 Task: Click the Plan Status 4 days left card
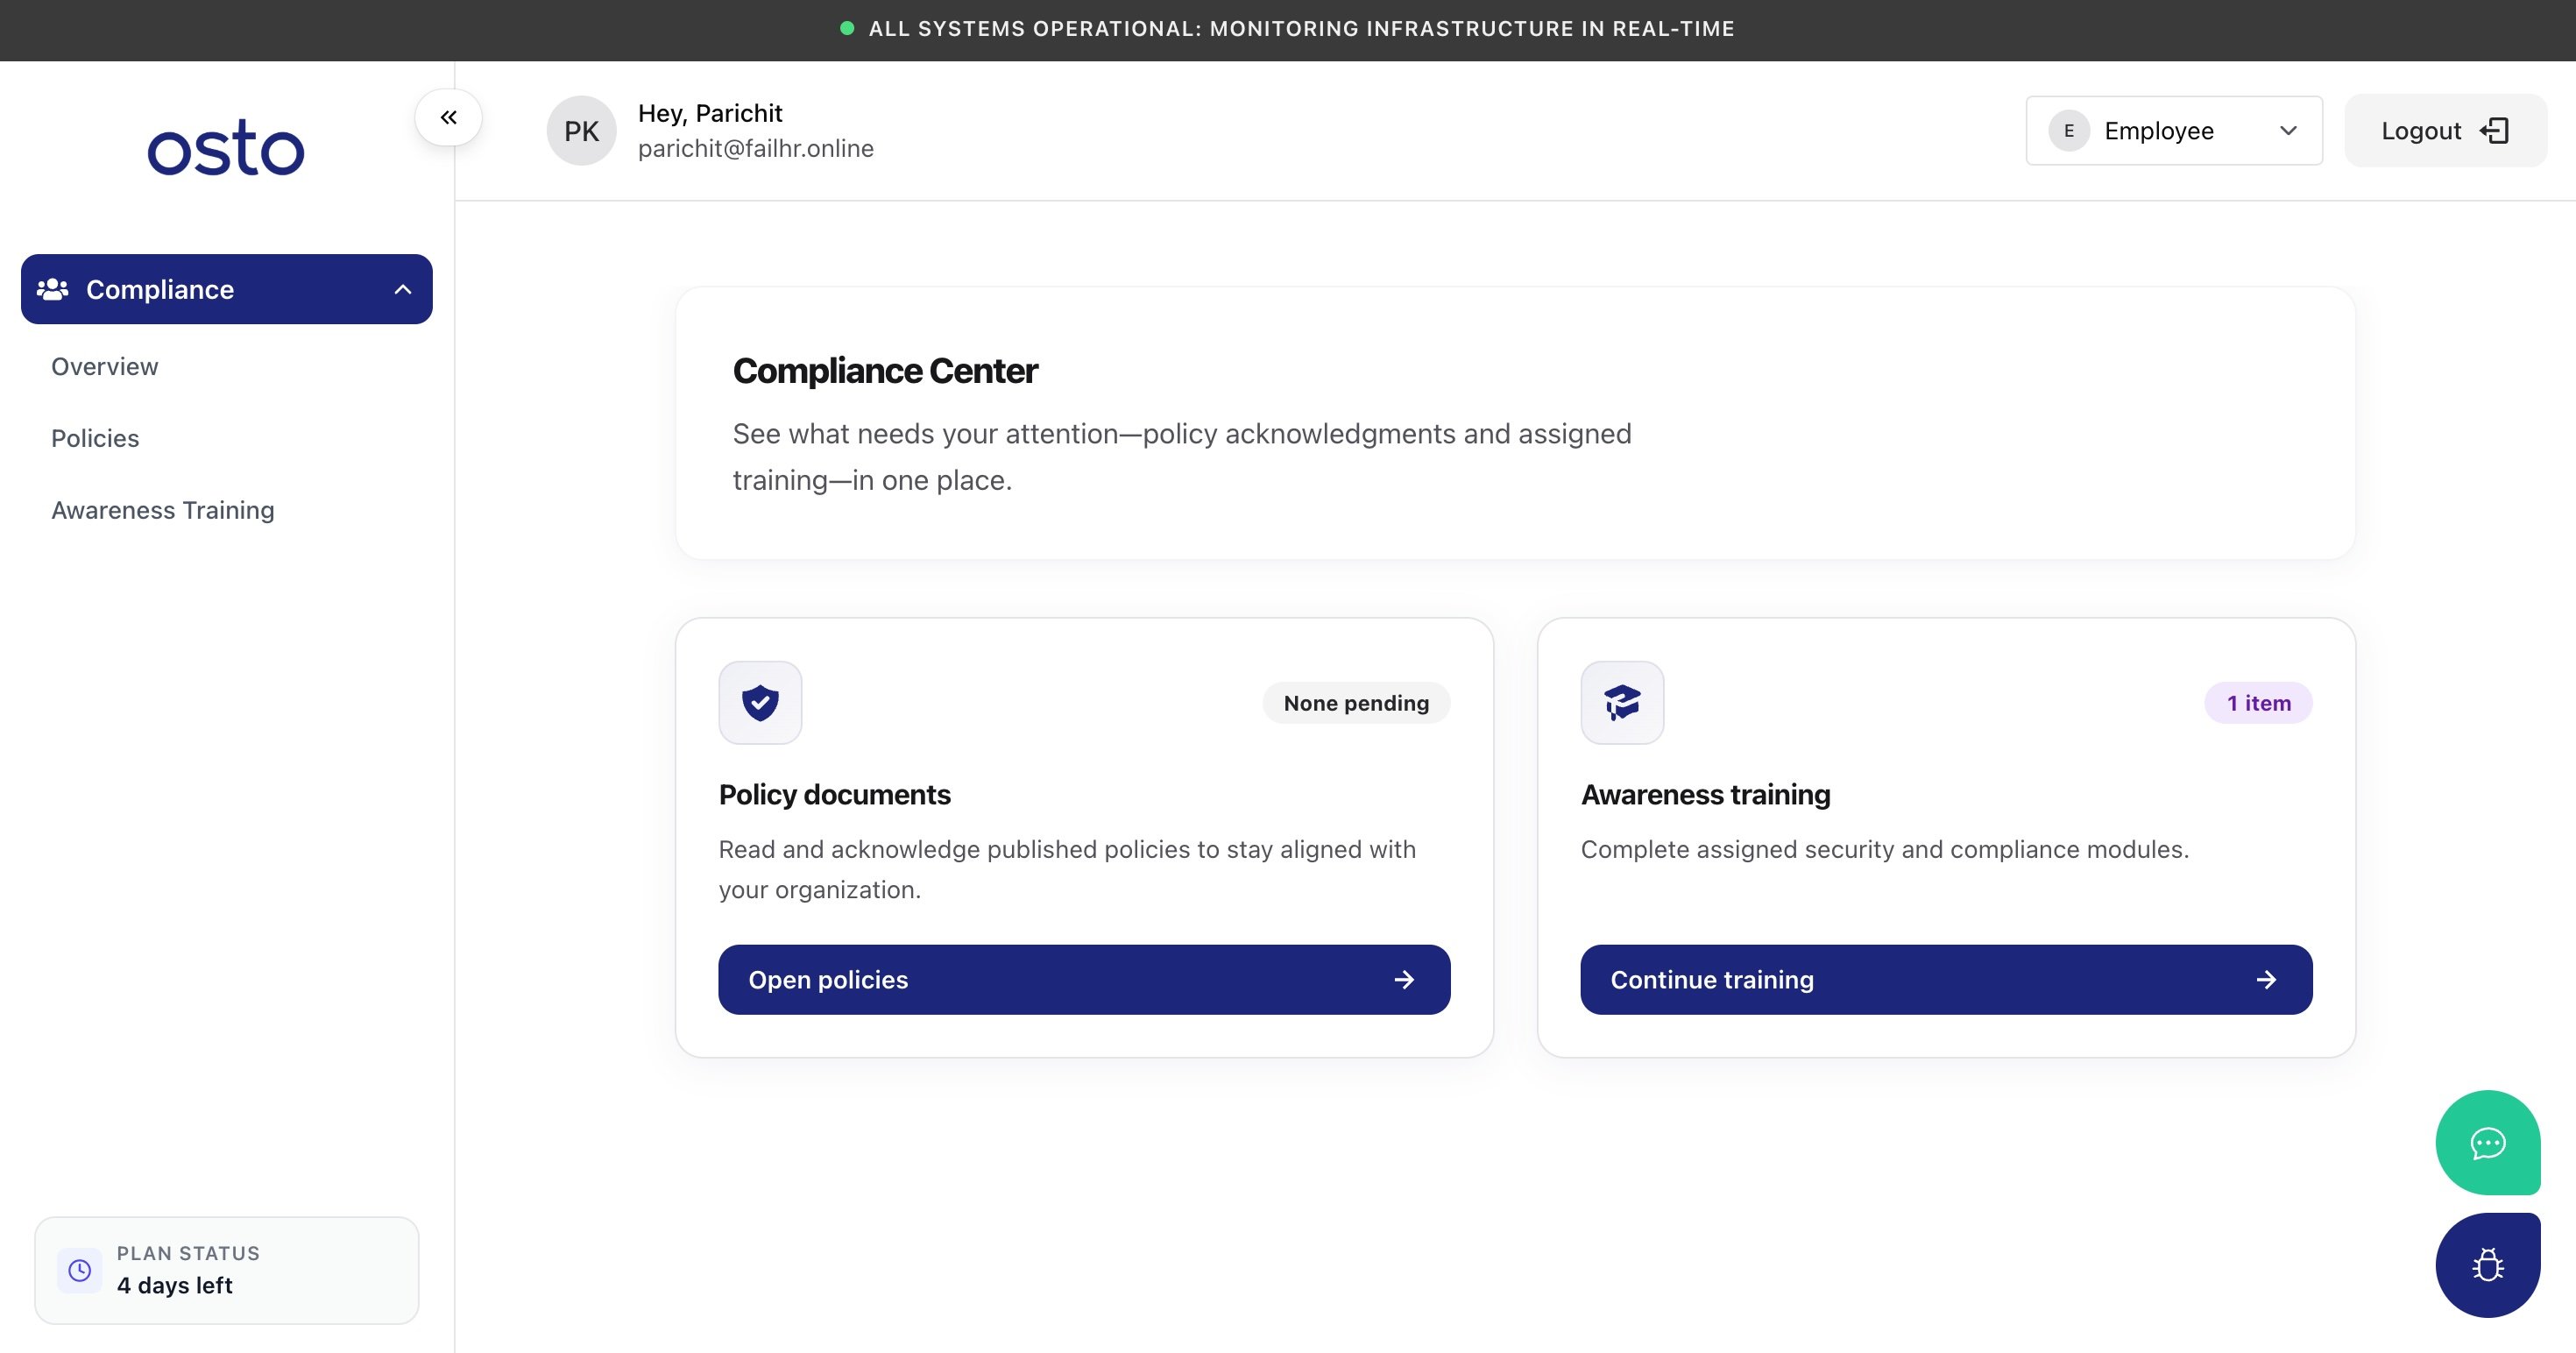(227, 1270)
